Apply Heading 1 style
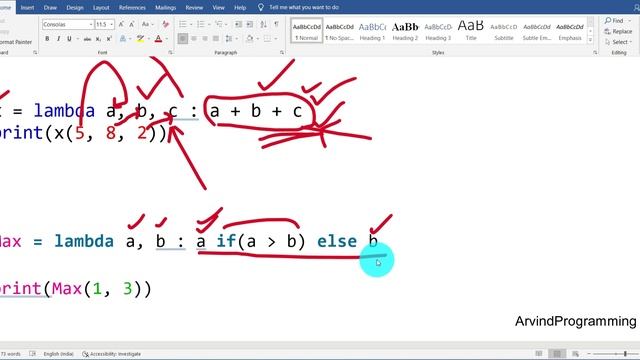Viewport: 640px width, 360px height. point(372,31)
